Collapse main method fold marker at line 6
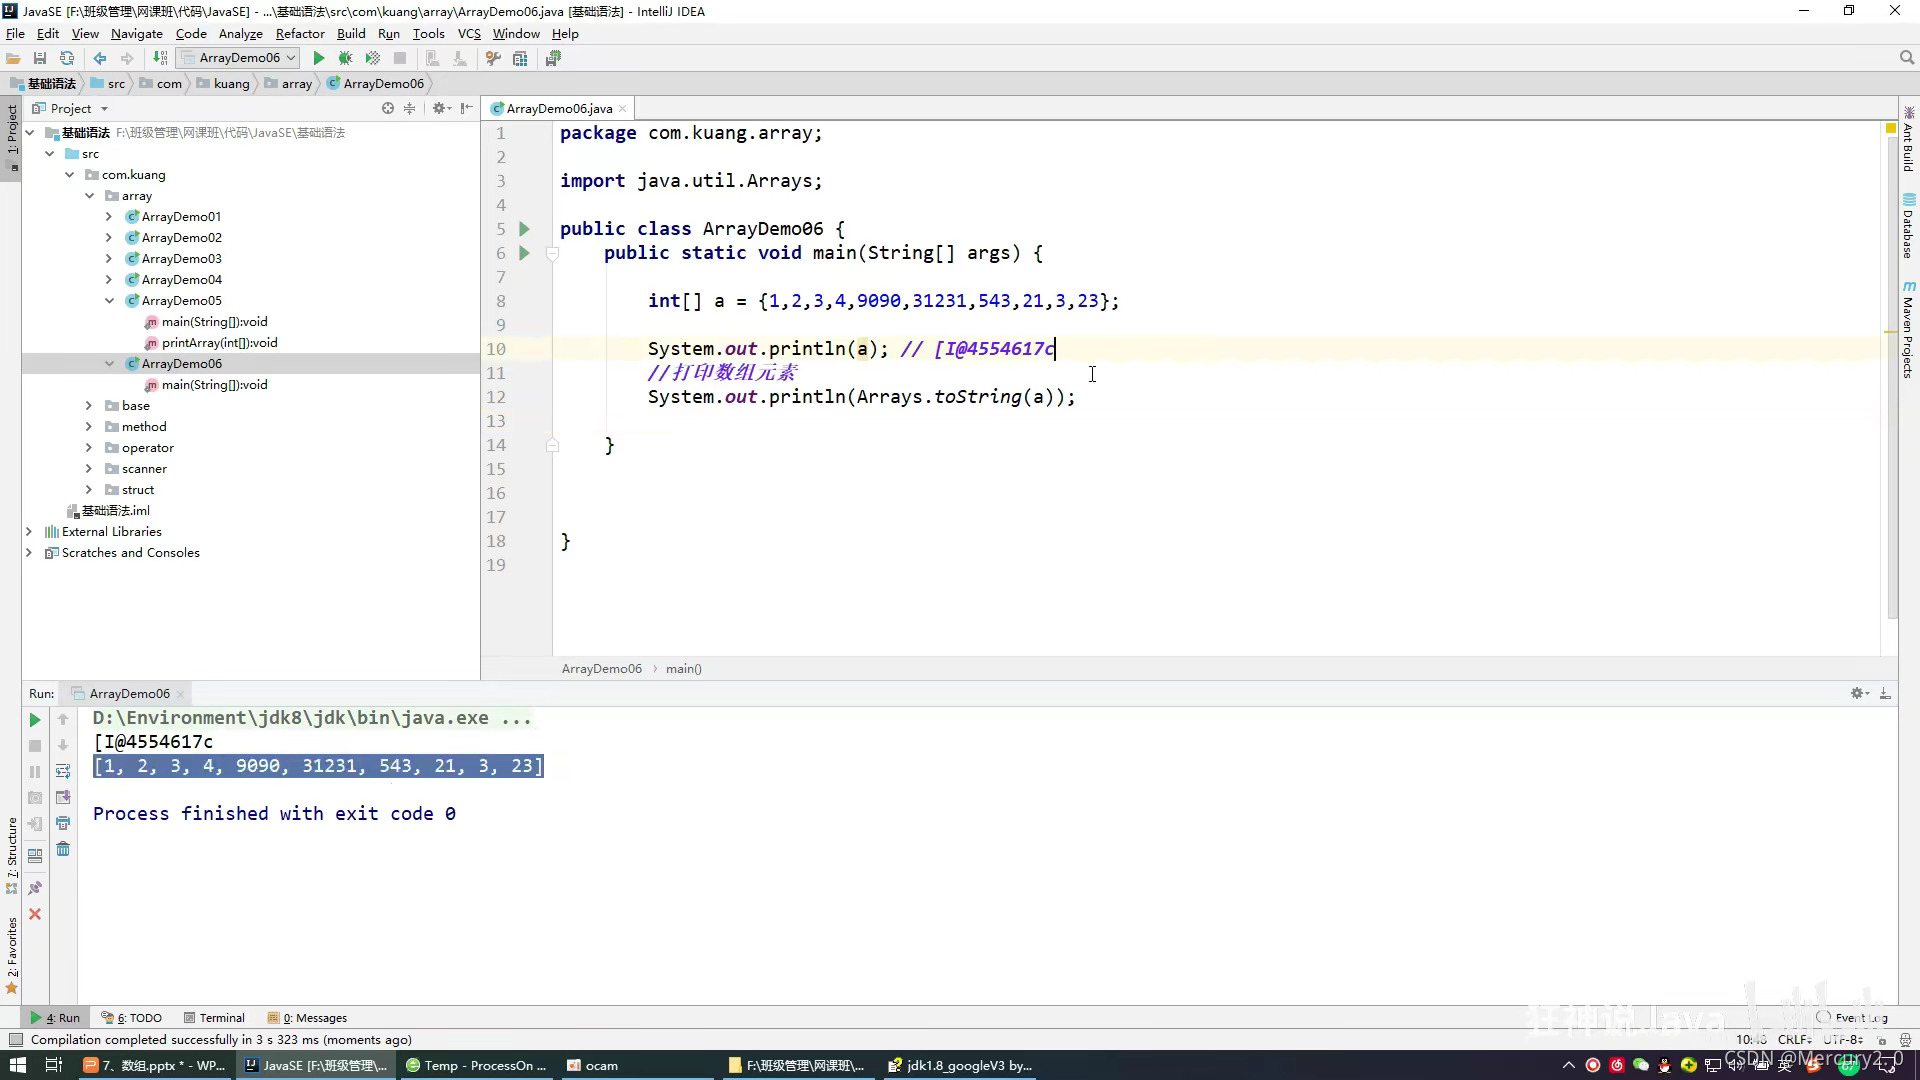Viewport: 1920px width, 1080px height. click(x=552, y=254)
